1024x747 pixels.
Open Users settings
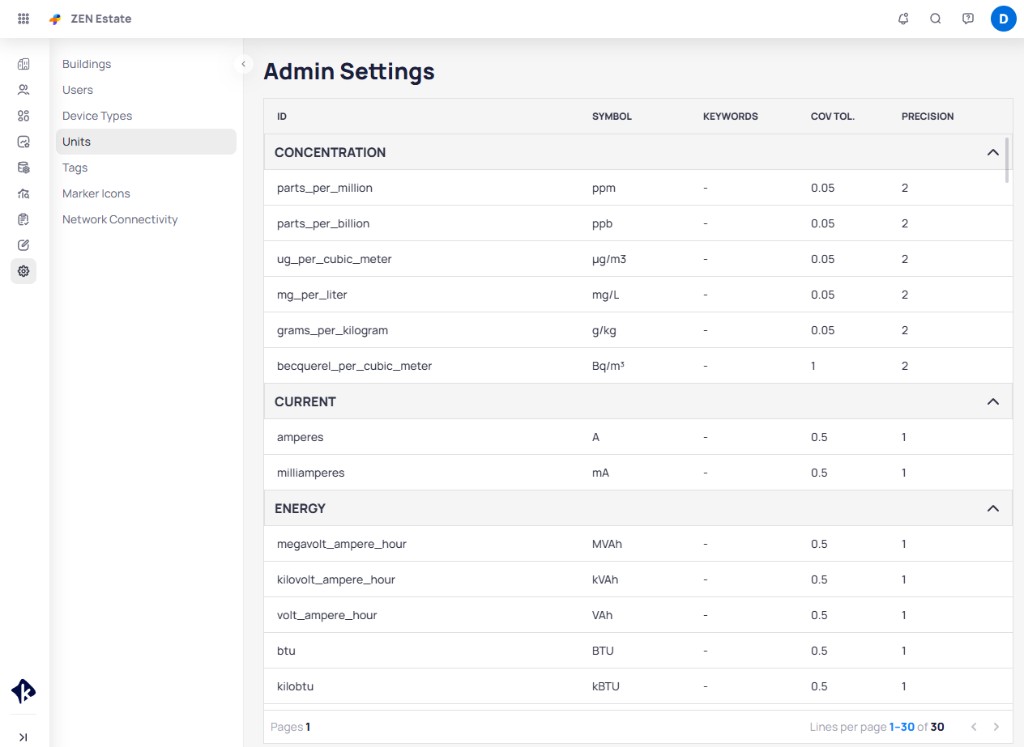(x=78, y=90)
